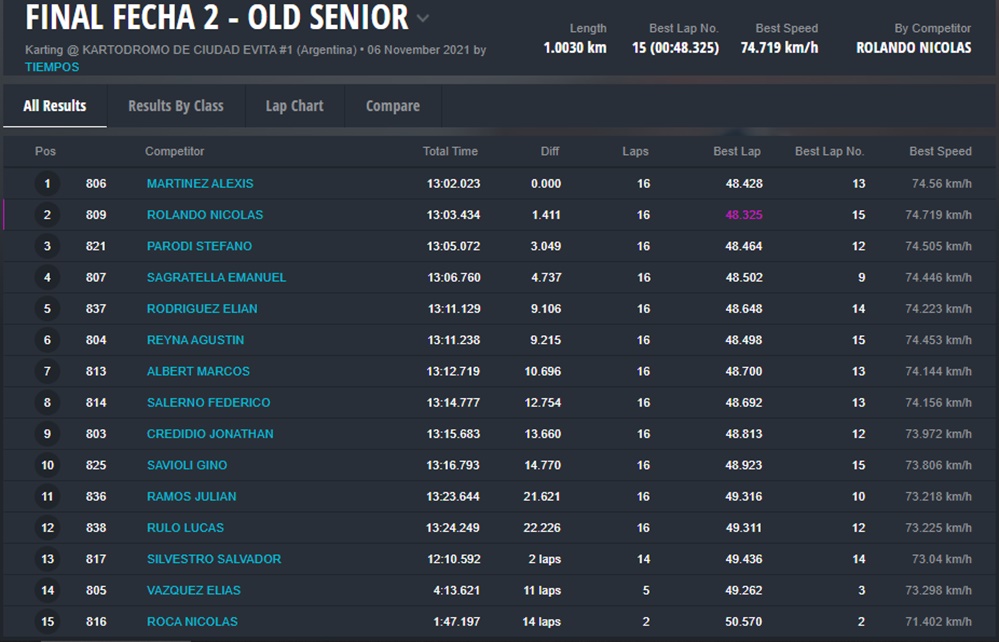The width and height of the screenshot is (999, 642).
Task: Open PARODI STEFANO competitor page
Action: (x=199, y=246)
